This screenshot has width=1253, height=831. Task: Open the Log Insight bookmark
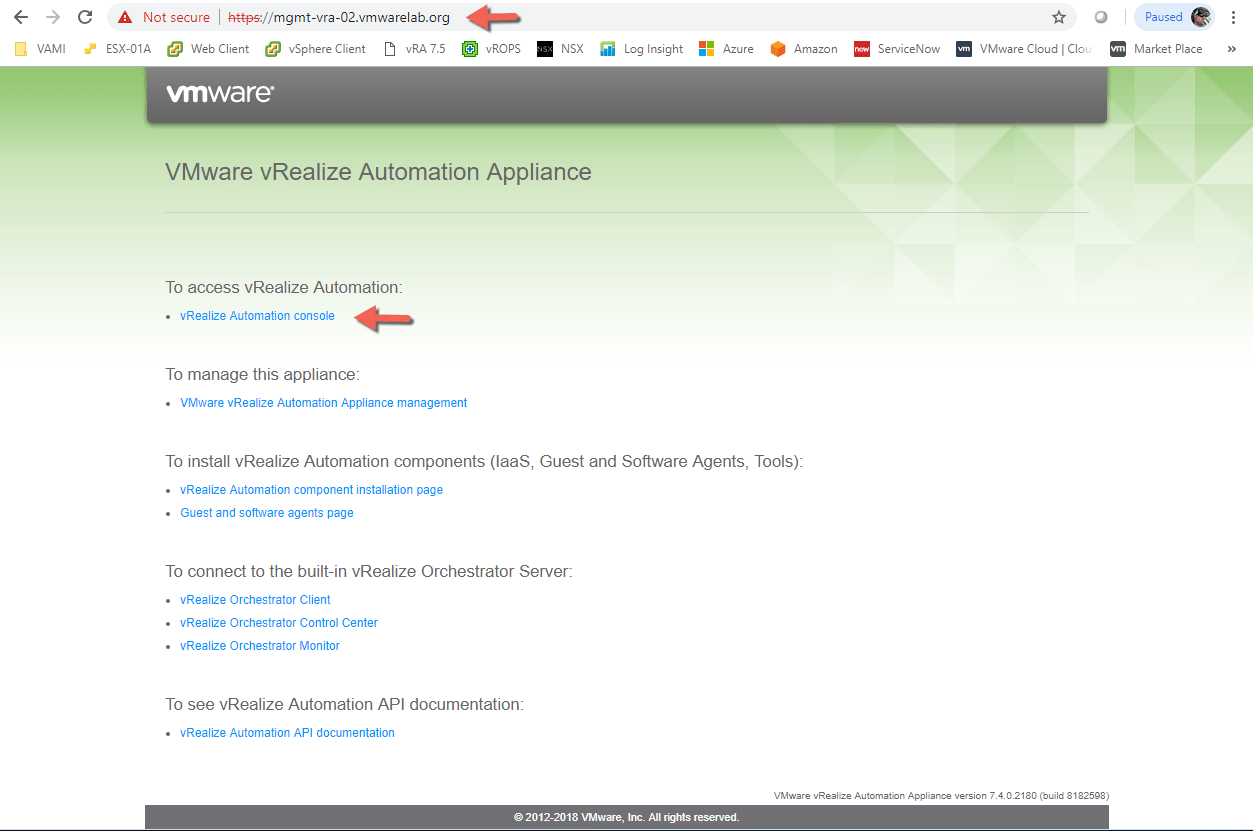point(642,49)
